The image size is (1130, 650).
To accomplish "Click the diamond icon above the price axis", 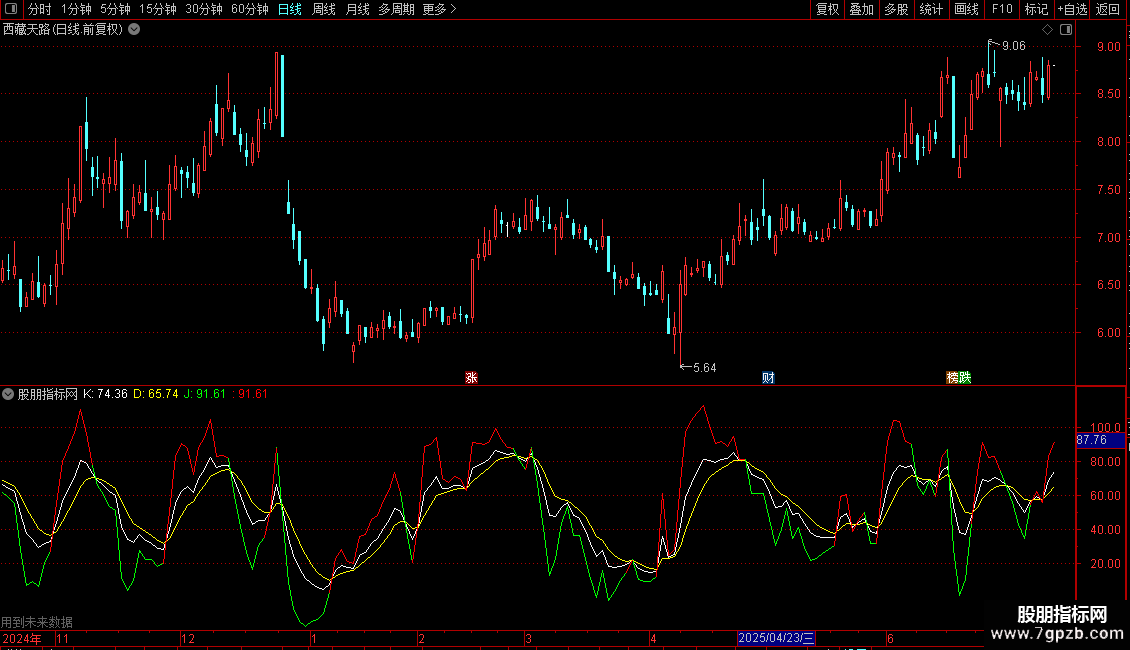I will (x=1047, y=30).
